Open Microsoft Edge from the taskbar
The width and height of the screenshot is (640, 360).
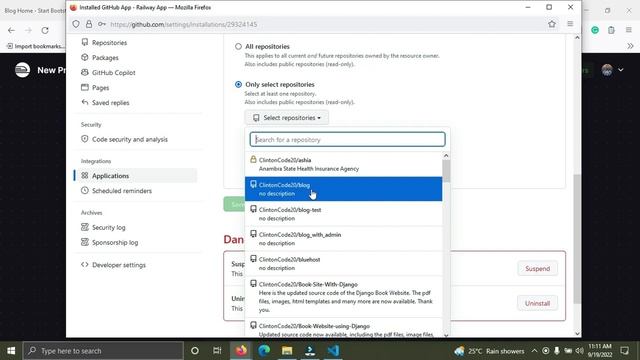tap(264, 351)
